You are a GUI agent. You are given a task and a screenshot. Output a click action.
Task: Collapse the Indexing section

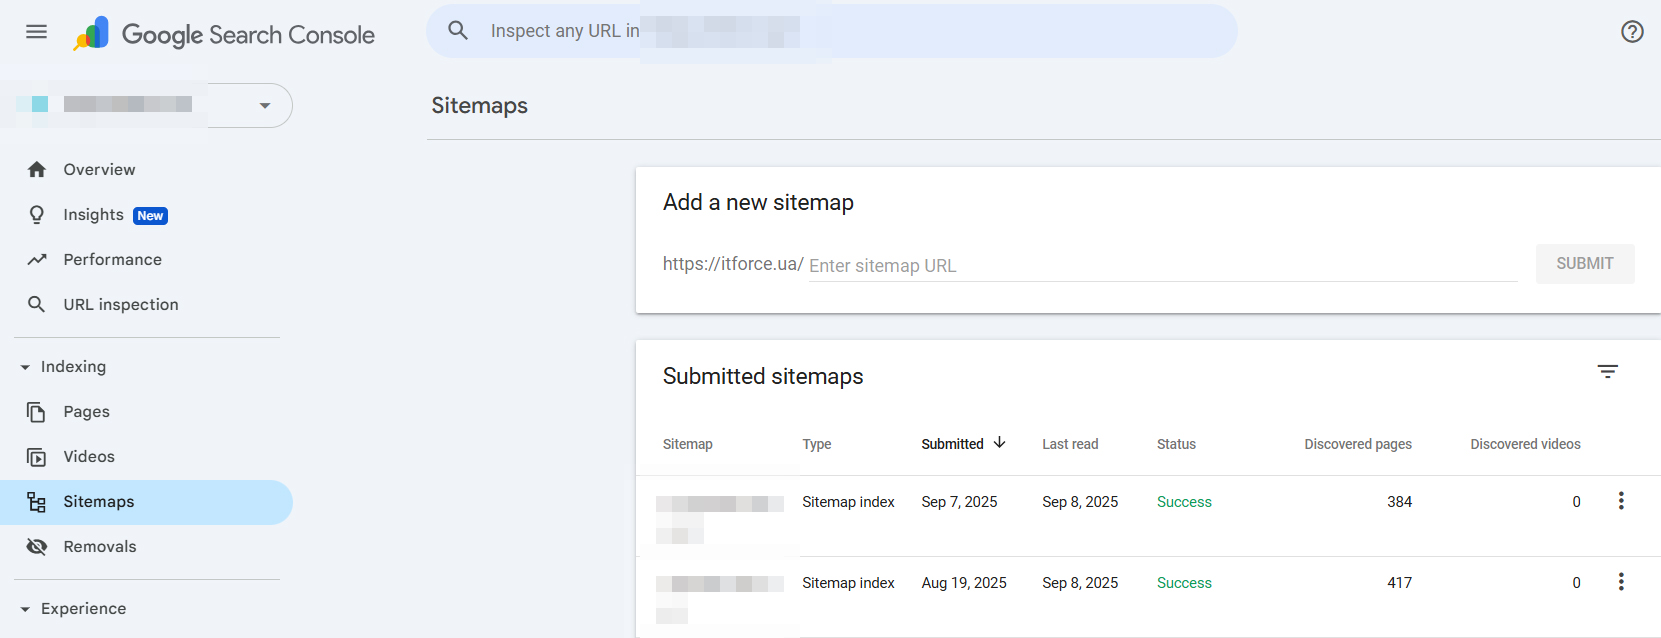pos(25,367)
